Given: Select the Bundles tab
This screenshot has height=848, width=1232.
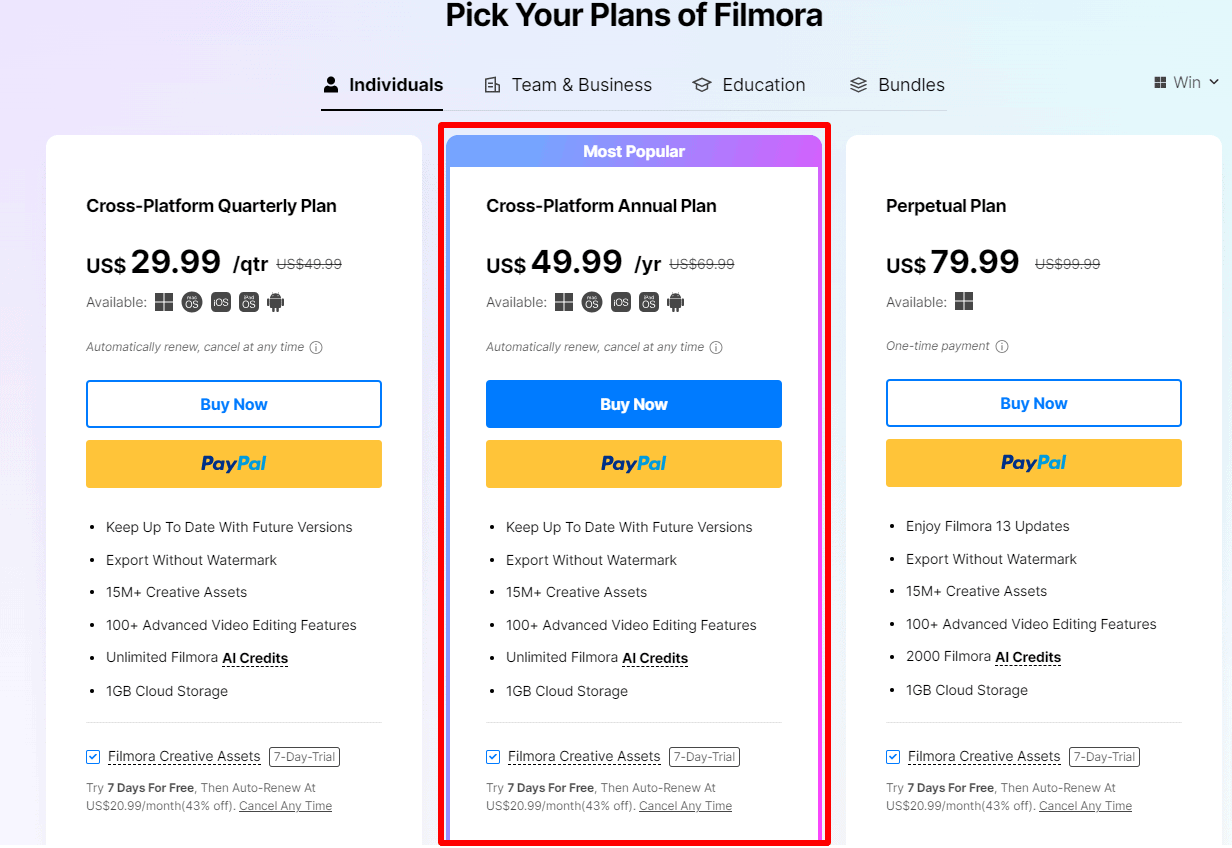Looking at the screenshot, I should [x=897, y=85].
